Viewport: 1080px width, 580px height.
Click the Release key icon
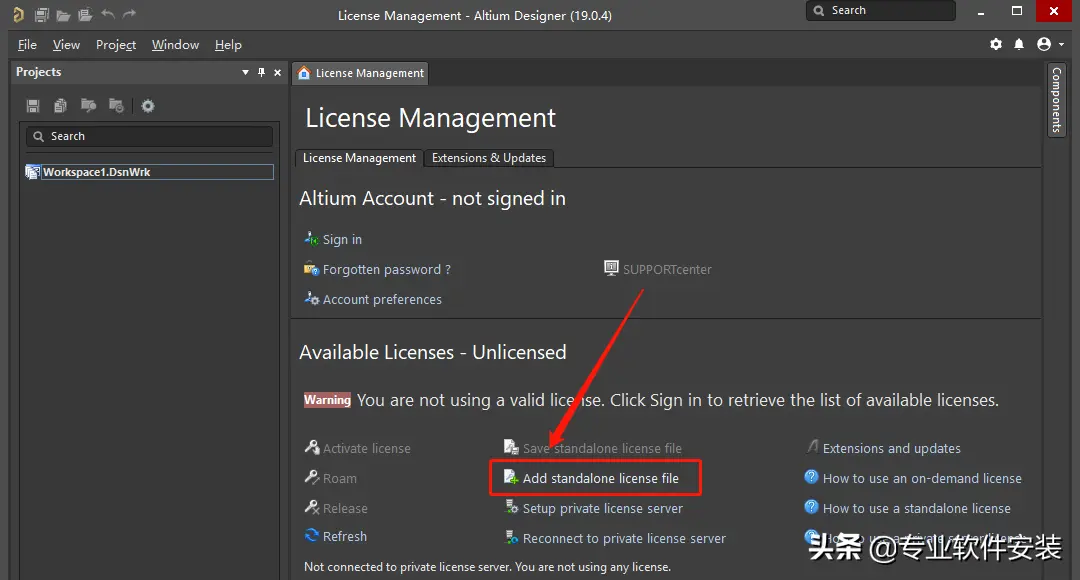click(311, 507)
